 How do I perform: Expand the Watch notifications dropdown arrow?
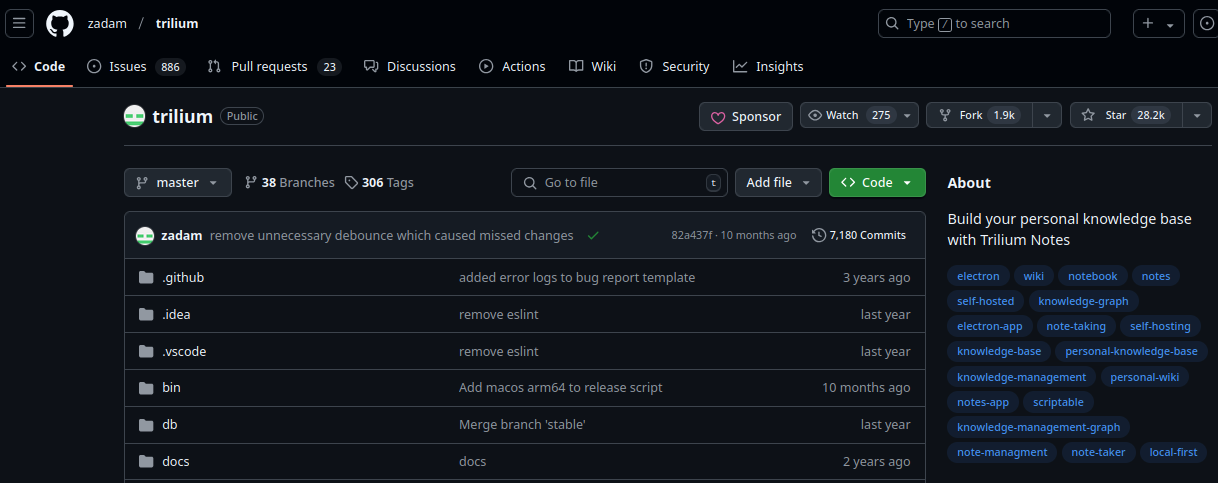[908, 116]
